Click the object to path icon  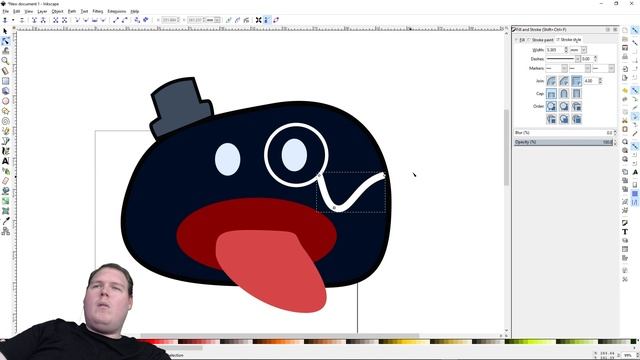click(x=136, y=20)
